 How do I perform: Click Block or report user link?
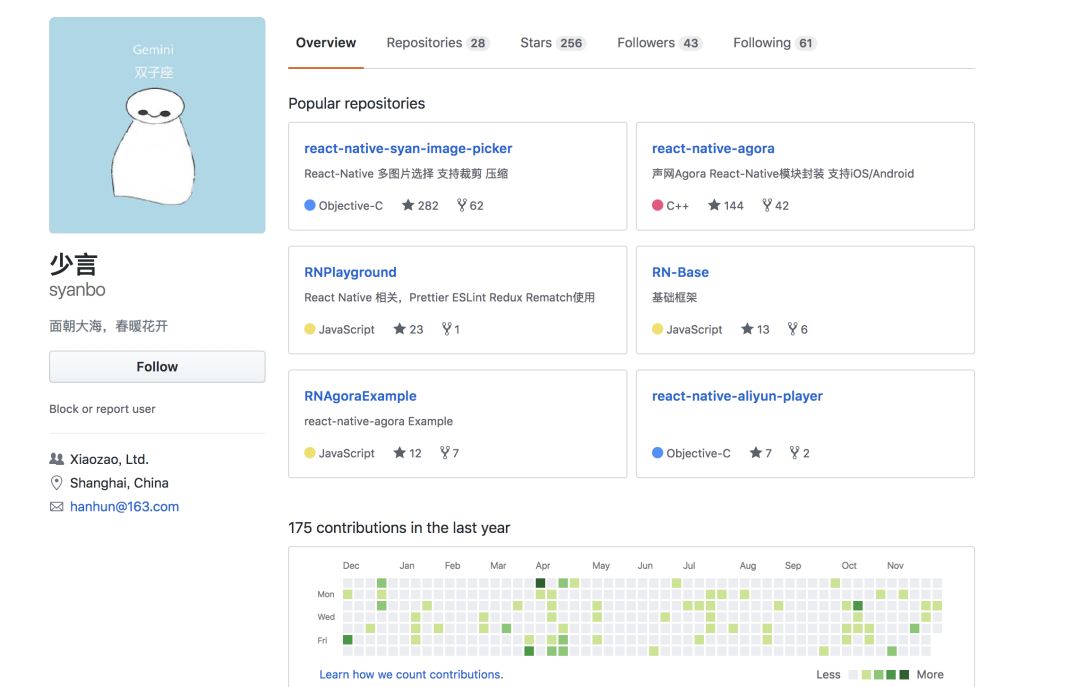[102, 409]
